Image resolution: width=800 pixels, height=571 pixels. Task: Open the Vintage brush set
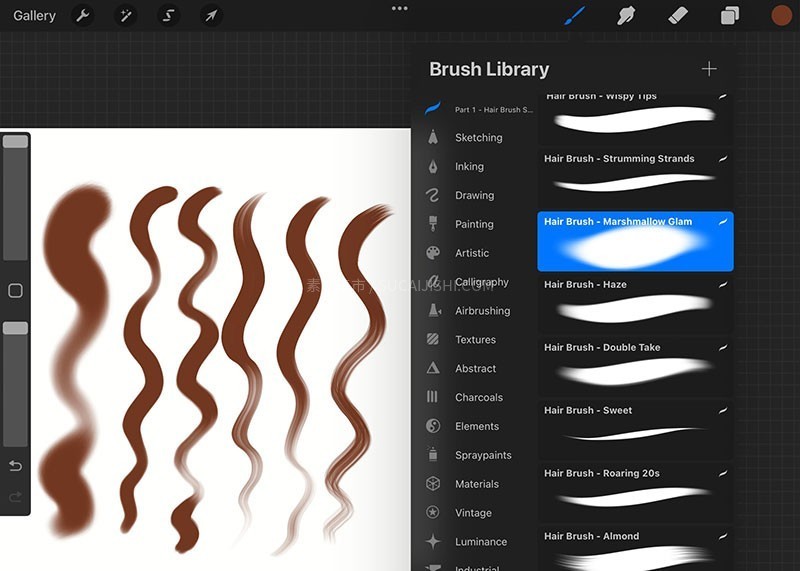tap(473, 513)
